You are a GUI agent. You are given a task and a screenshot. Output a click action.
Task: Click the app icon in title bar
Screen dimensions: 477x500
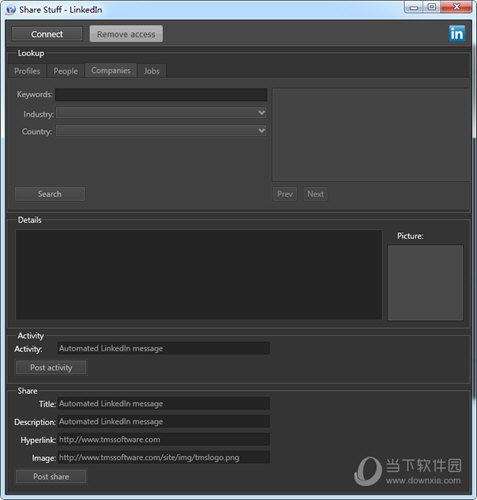(x=11, y=10)
